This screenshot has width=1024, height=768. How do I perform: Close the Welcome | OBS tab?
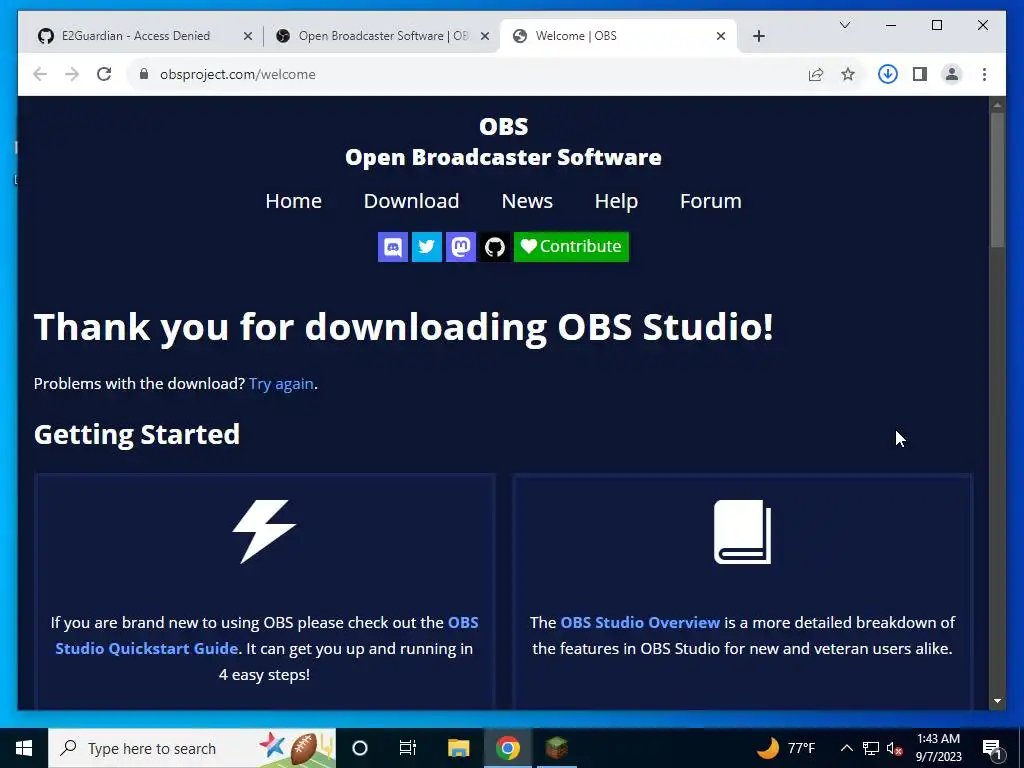tap(721, 37)
